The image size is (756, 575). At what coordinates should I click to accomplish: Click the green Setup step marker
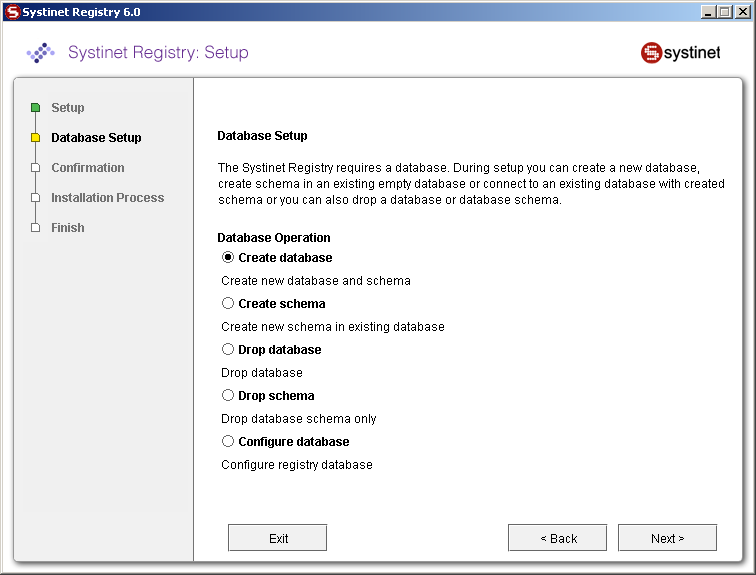[35, 107]
